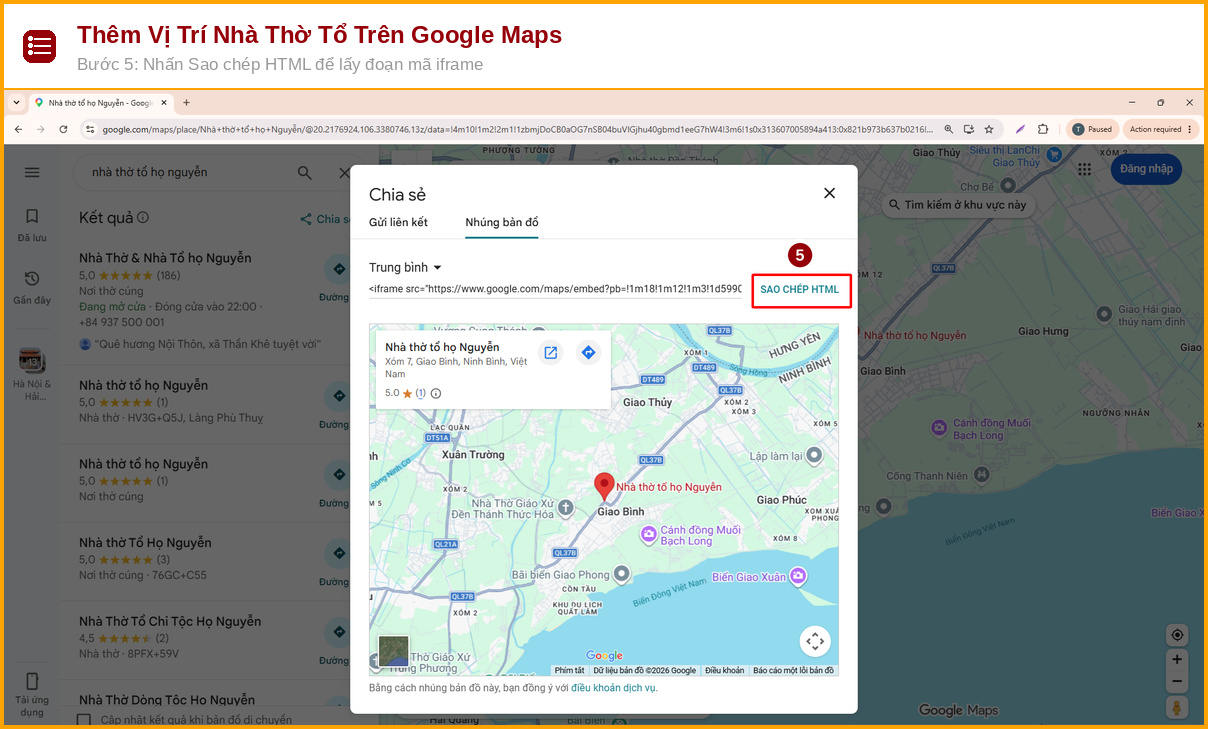Click the browser back arrow
Viewport: 1208px width, 729px height.
pos(18,129)
